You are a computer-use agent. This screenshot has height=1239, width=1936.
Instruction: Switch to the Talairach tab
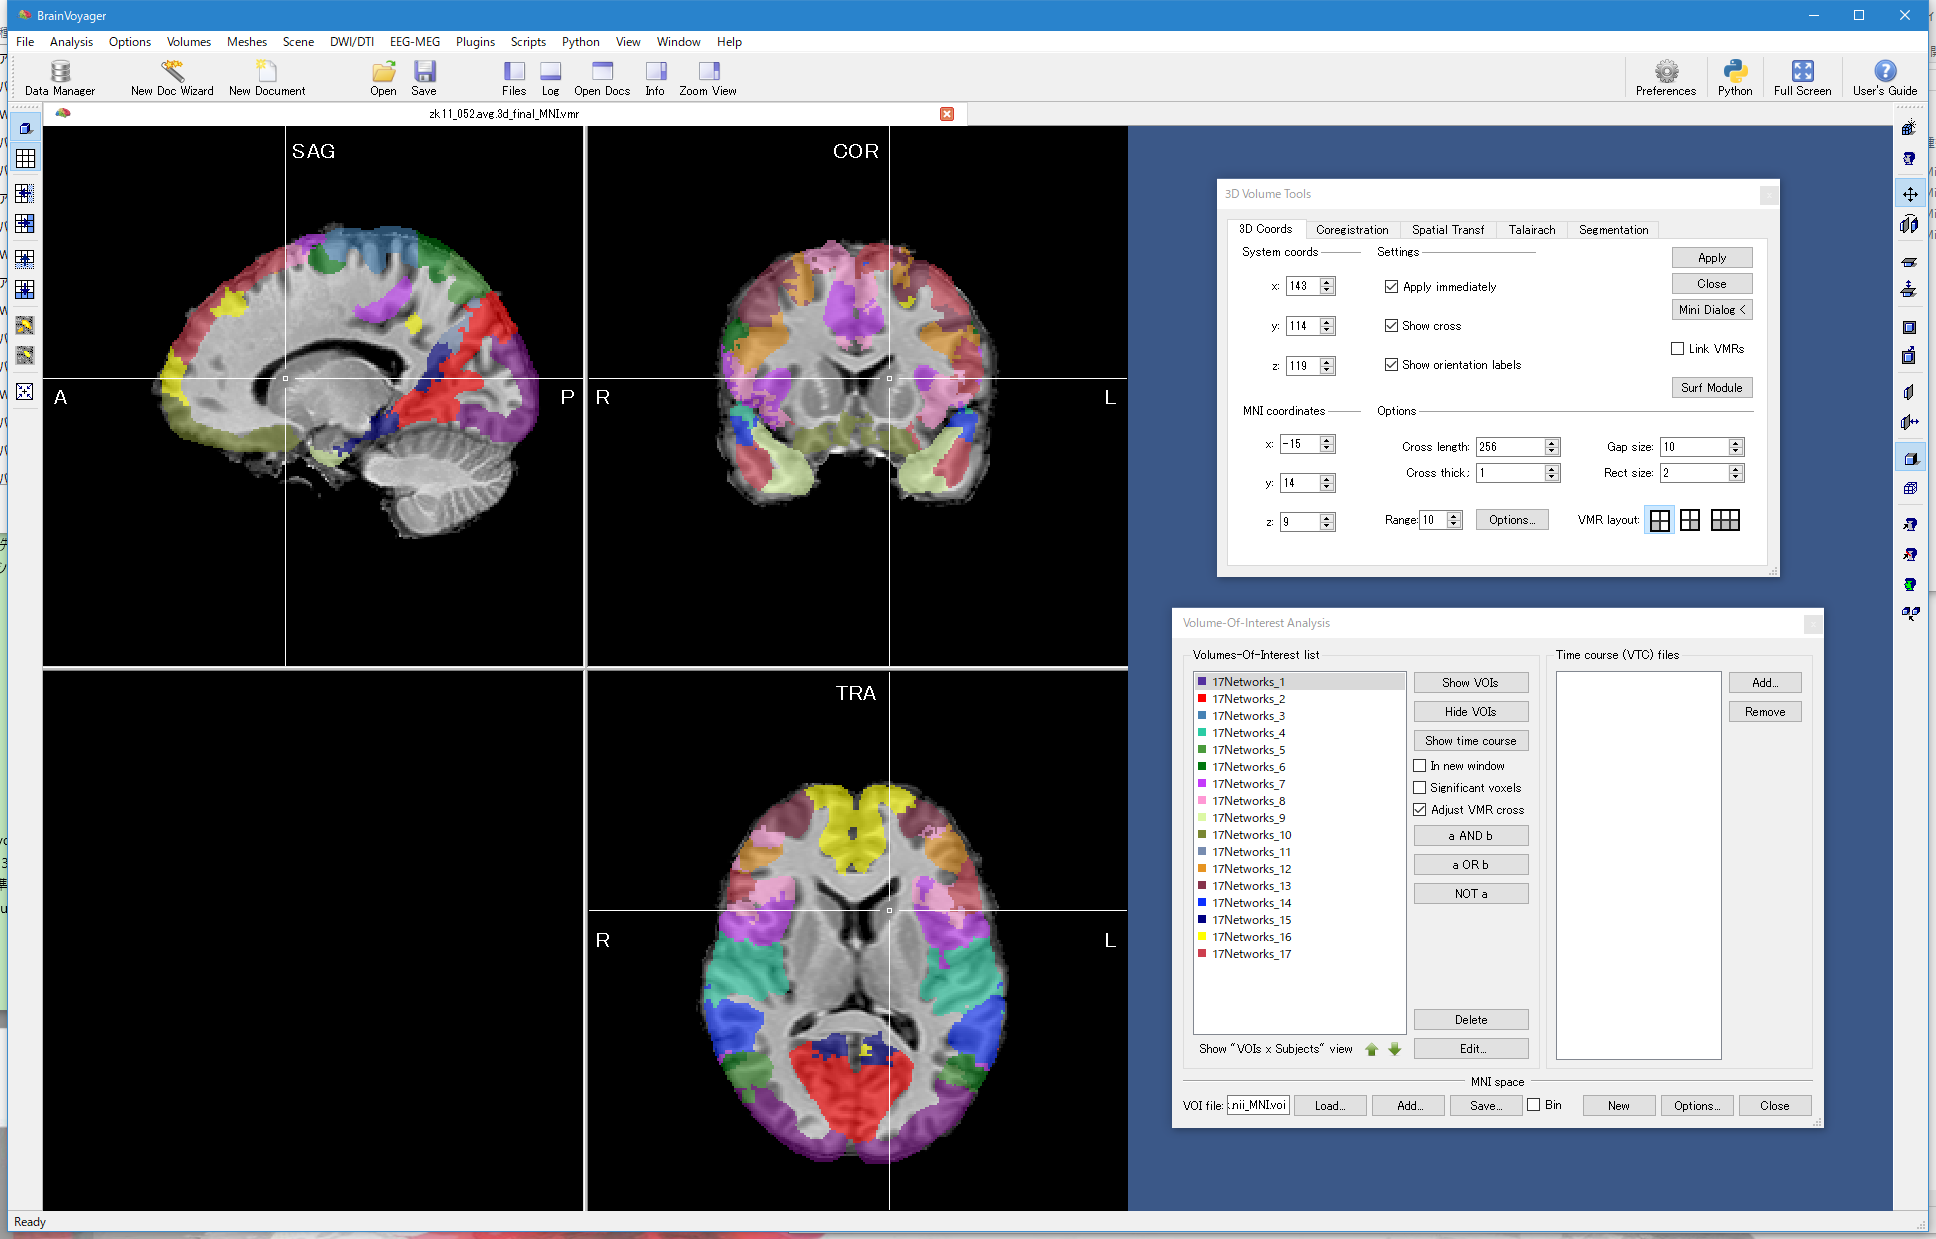tap(1532, 230)
